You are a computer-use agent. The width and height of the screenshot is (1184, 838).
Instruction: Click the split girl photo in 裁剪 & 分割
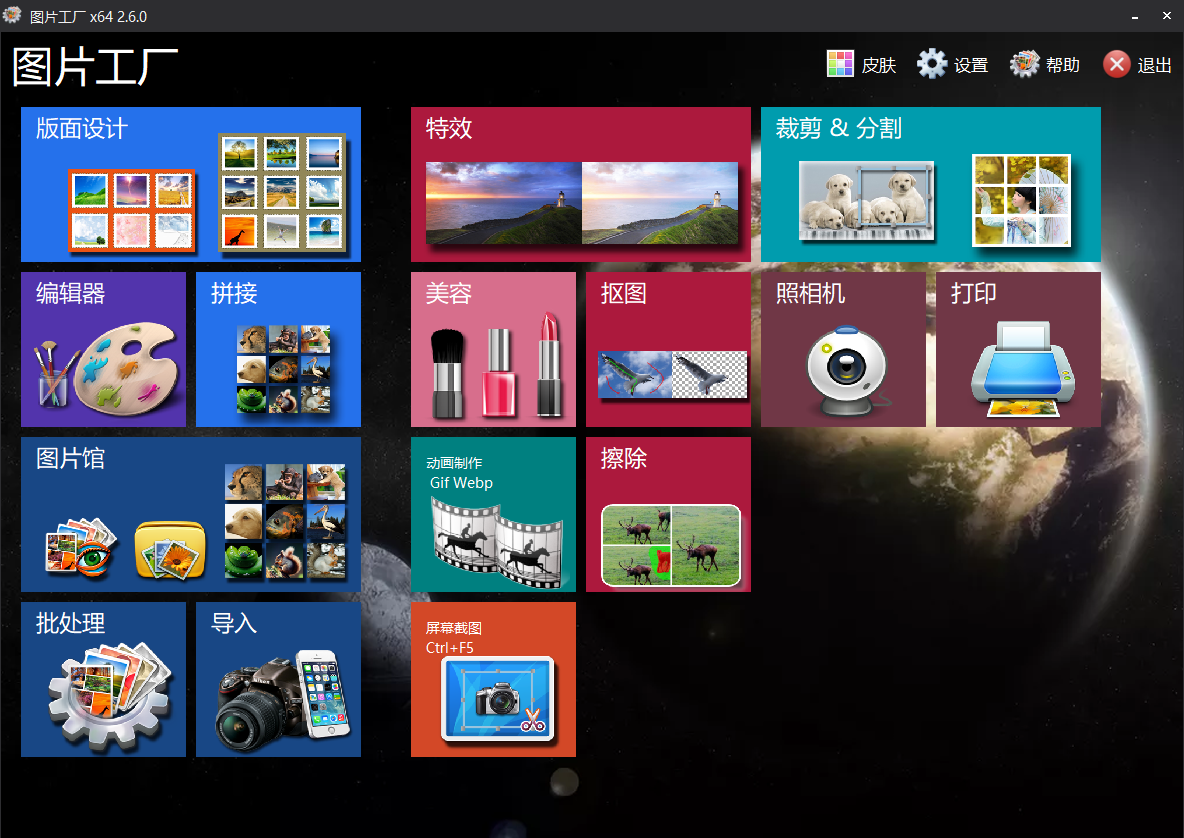click(1022, 200)
